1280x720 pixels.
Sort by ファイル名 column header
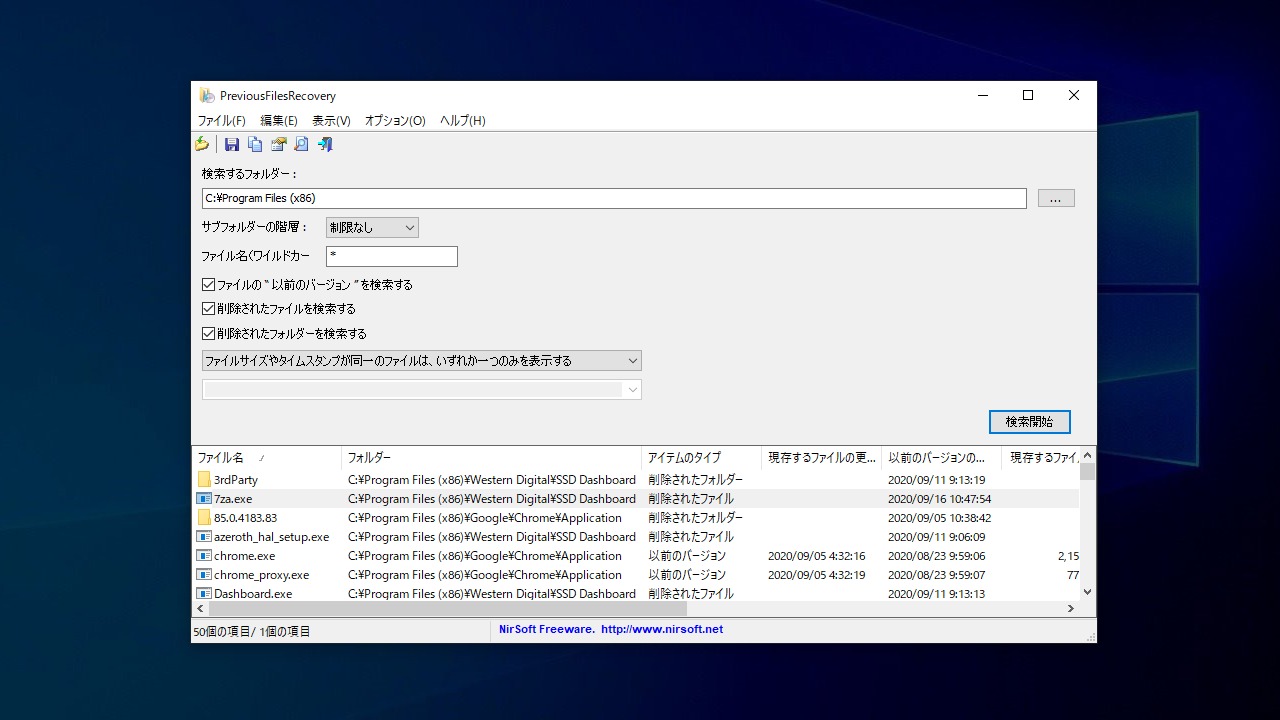266,458
